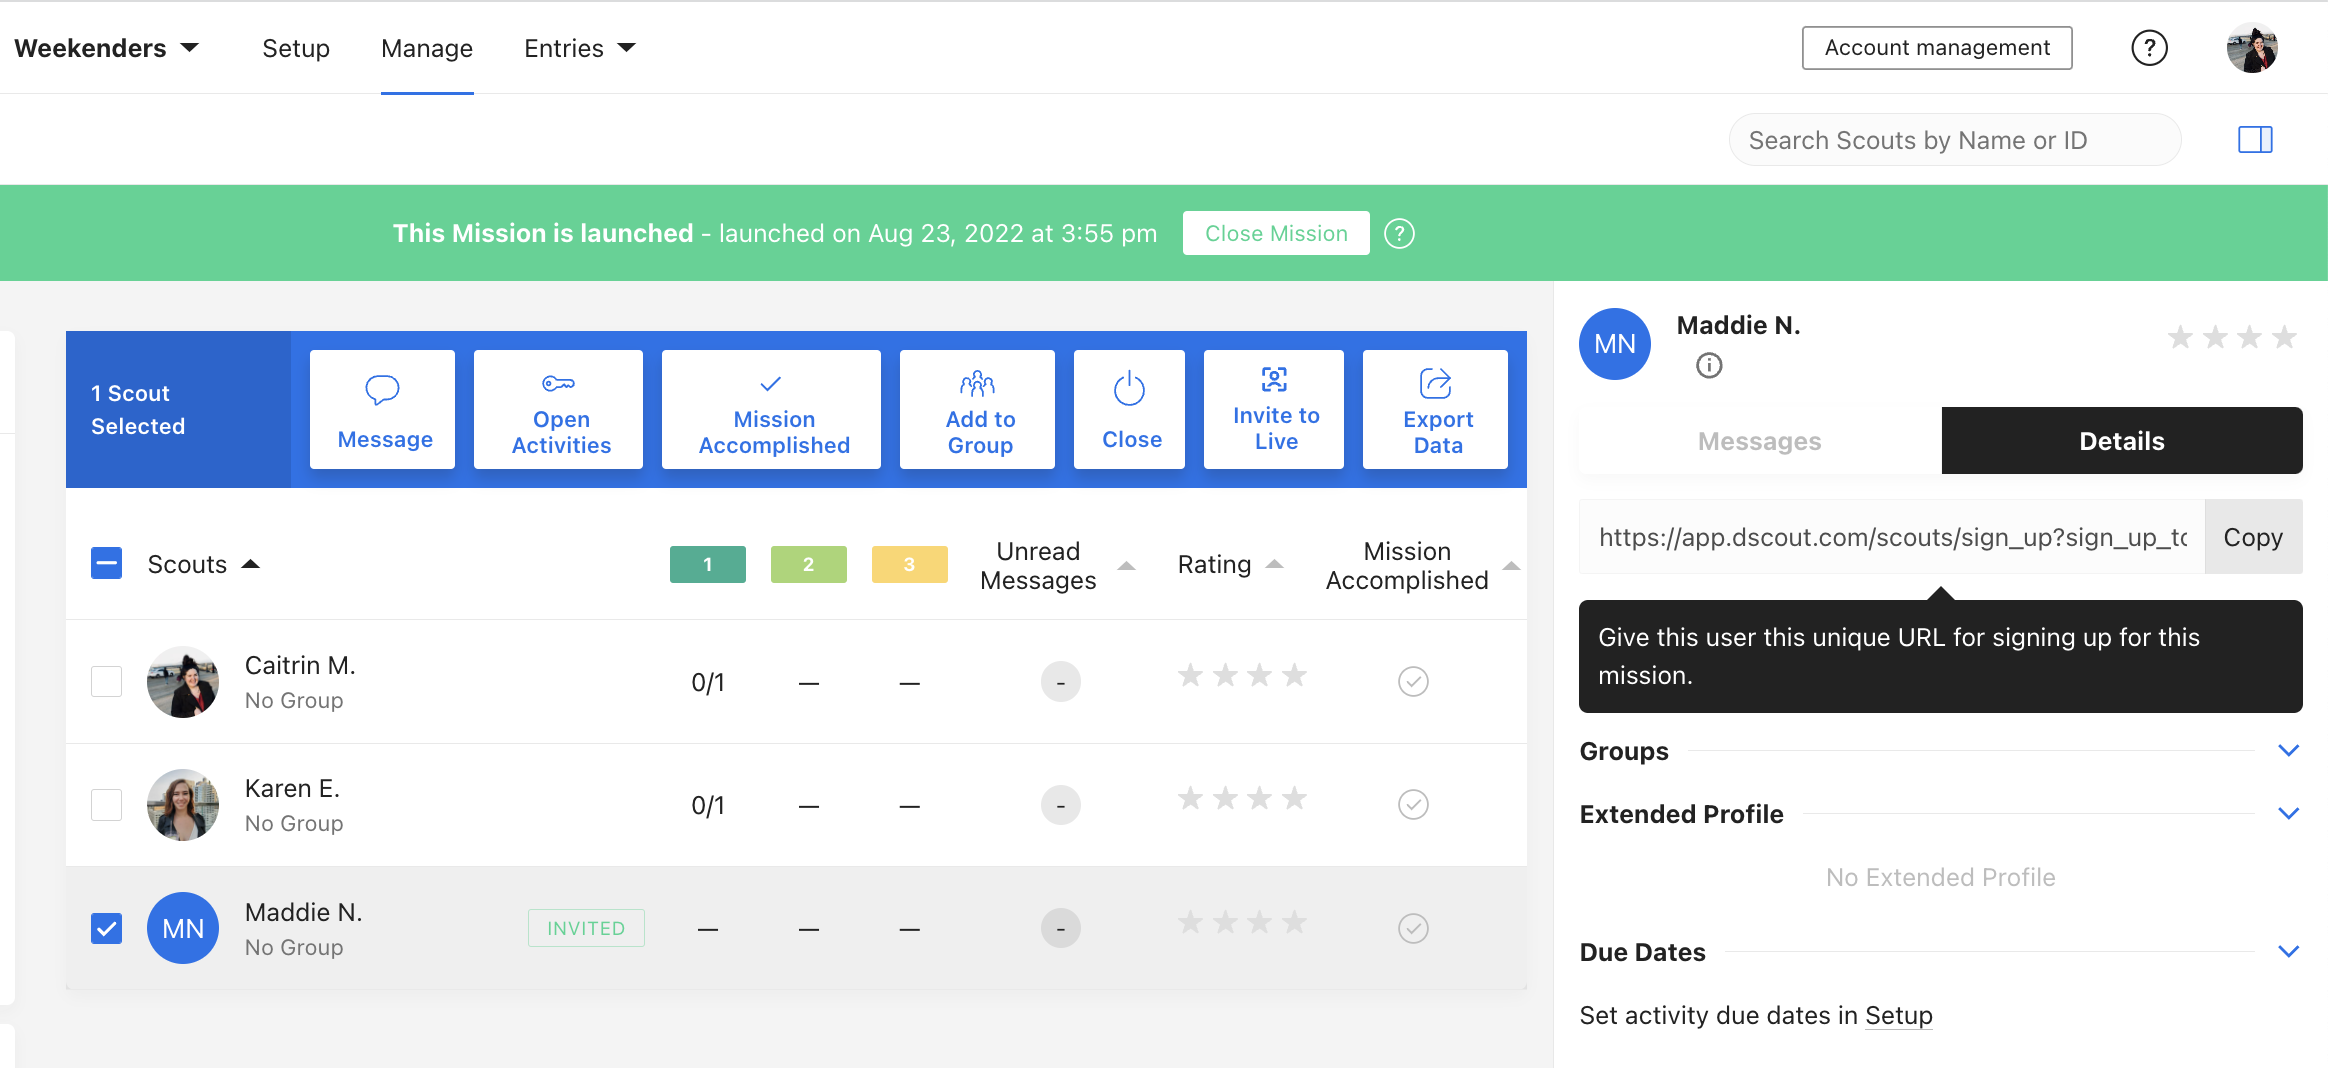Select Karen E. checkbox
2328x1068 pixels.
[106, 805]
